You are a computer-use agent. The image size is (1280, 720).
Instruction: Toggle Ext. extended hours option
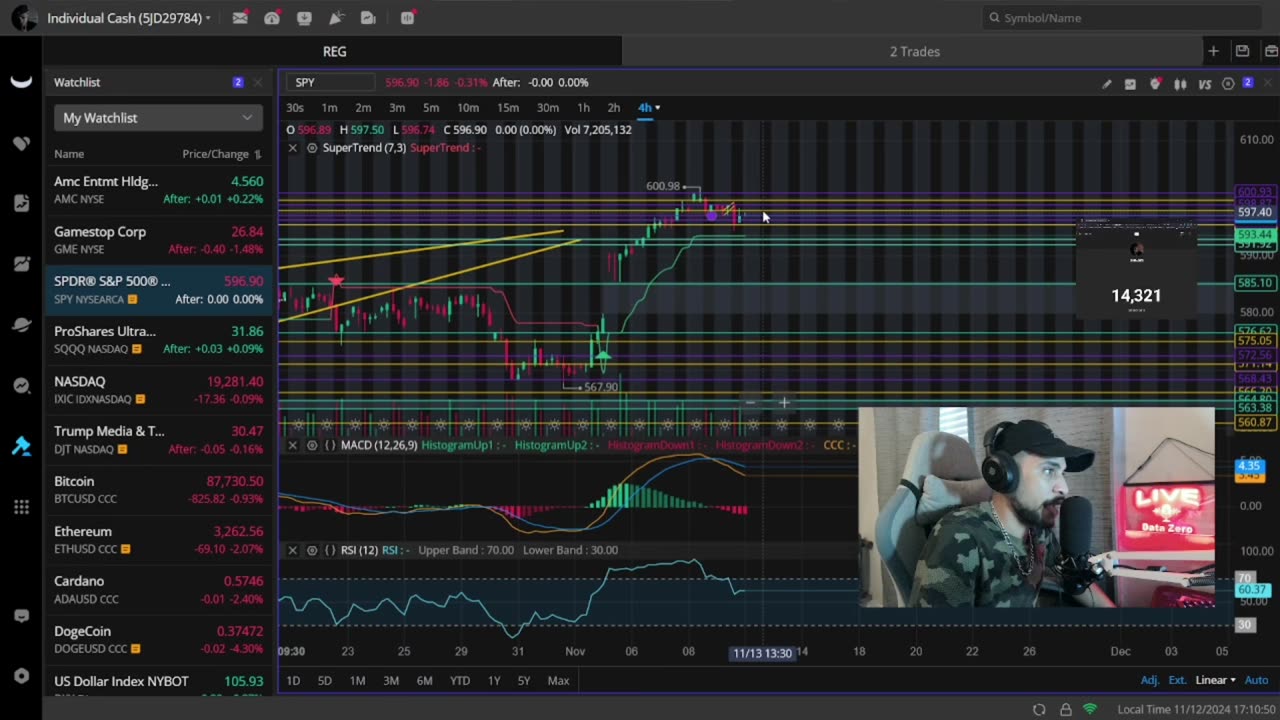click(1177, 680)
